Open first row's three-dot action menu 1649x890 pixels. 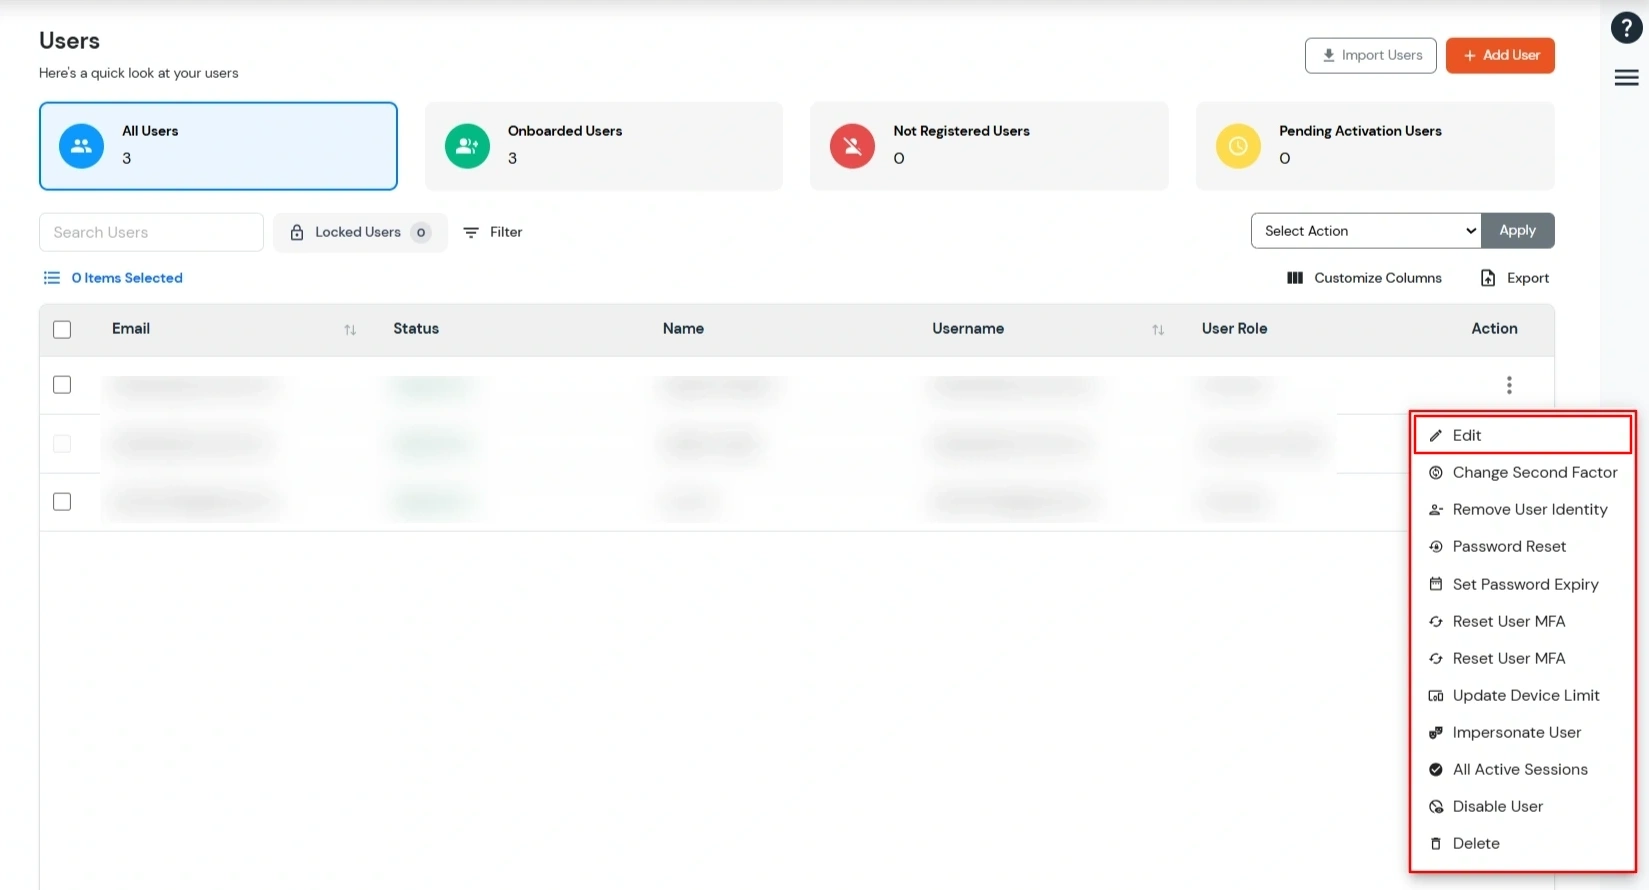coord(1509,385)
